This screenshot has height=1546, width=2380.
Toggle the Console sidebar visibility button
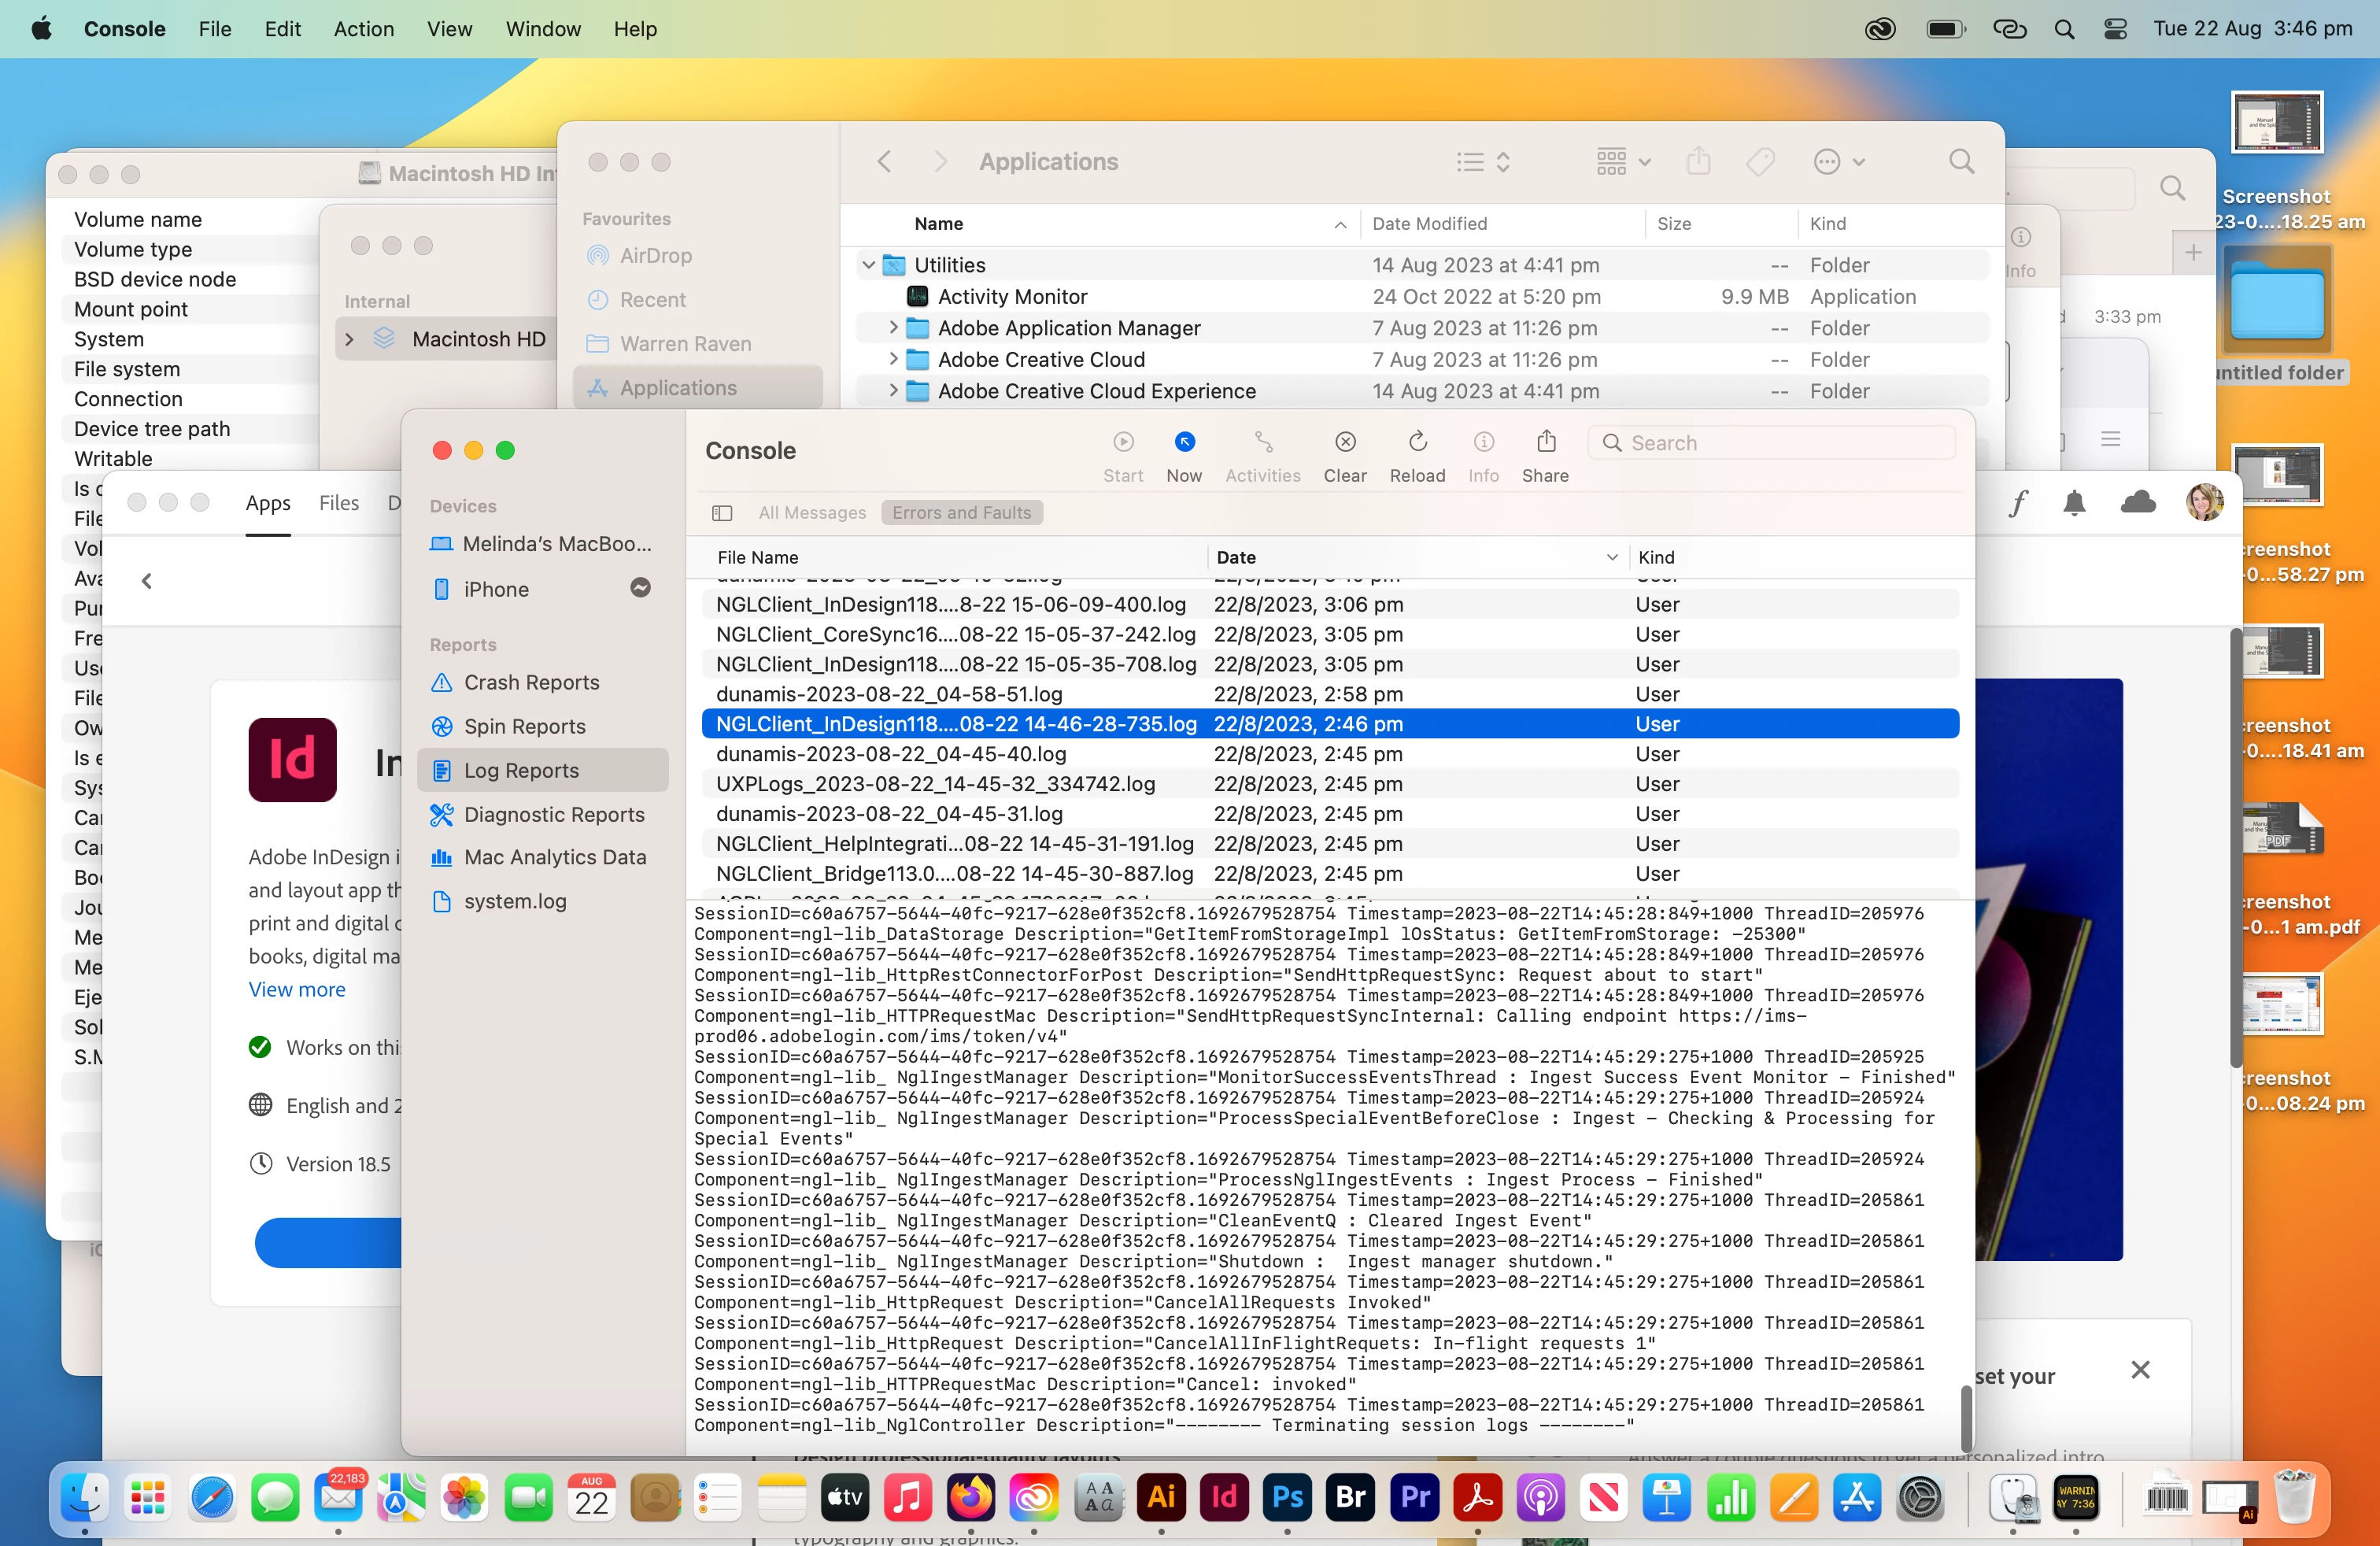[722, 512]
